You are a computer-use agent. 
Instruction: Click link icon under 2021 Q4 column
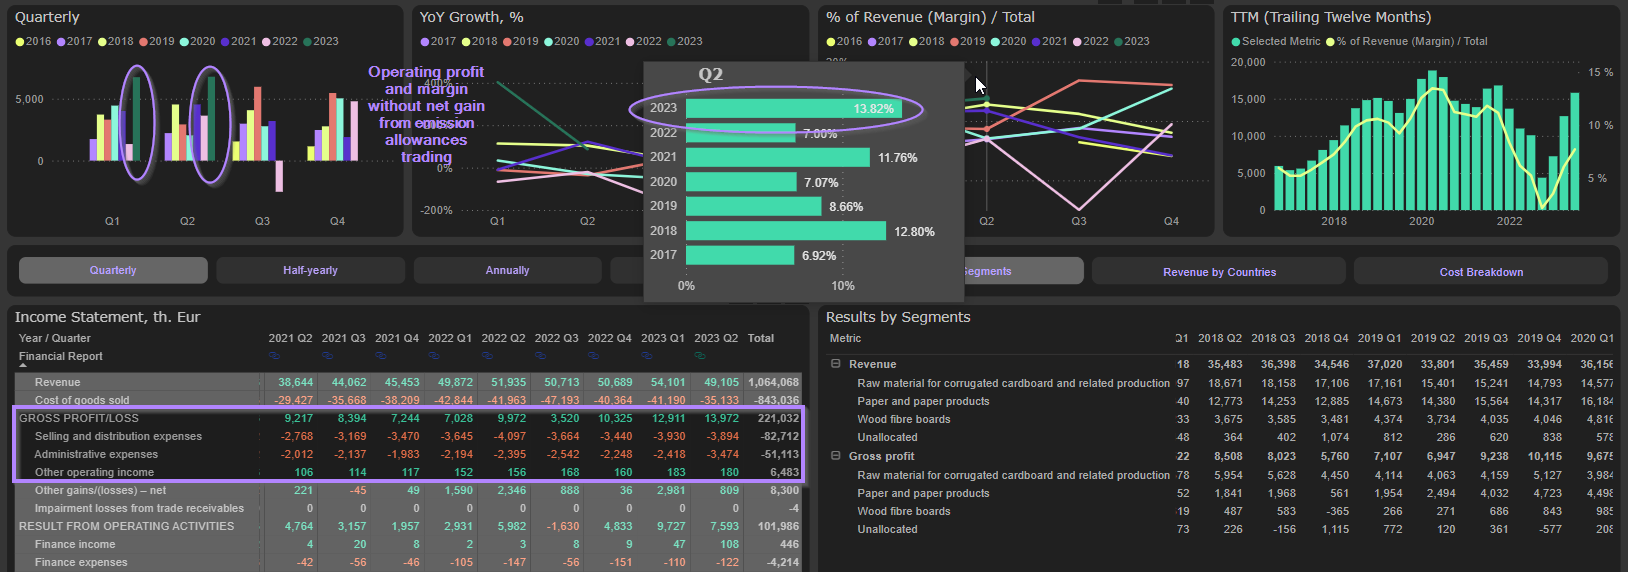click(381, 356)
